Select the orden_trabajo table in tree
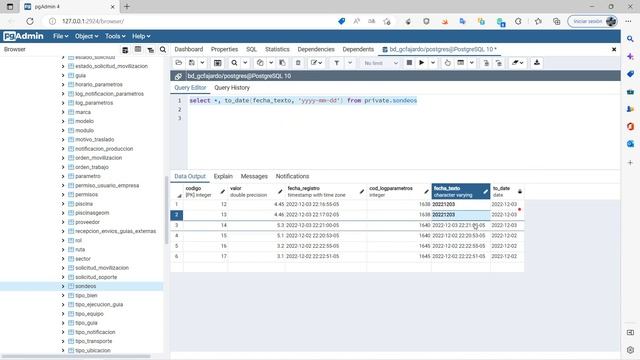The width and height of the screenshot is (640, 360). [92, 167]
